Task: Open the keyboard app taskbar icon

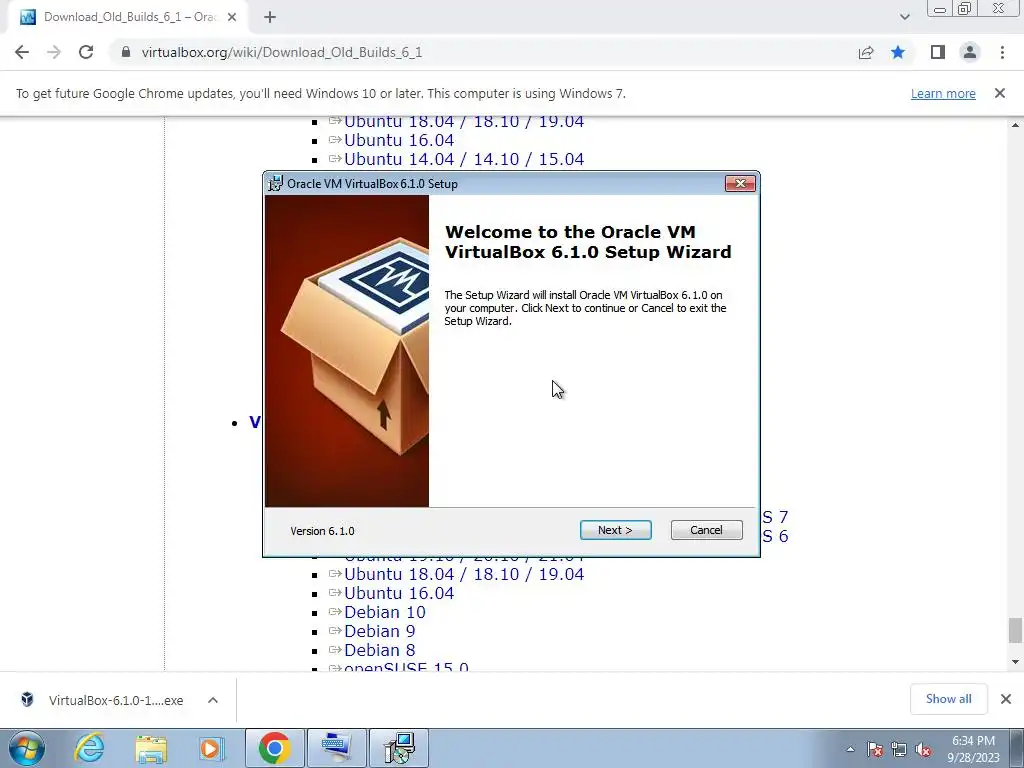Action: [x=337, y=748]
